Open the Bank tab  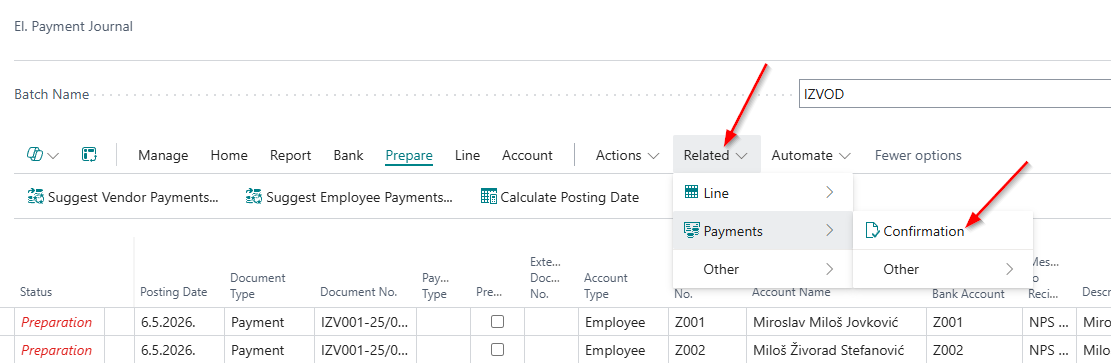(x=349, y=155)
